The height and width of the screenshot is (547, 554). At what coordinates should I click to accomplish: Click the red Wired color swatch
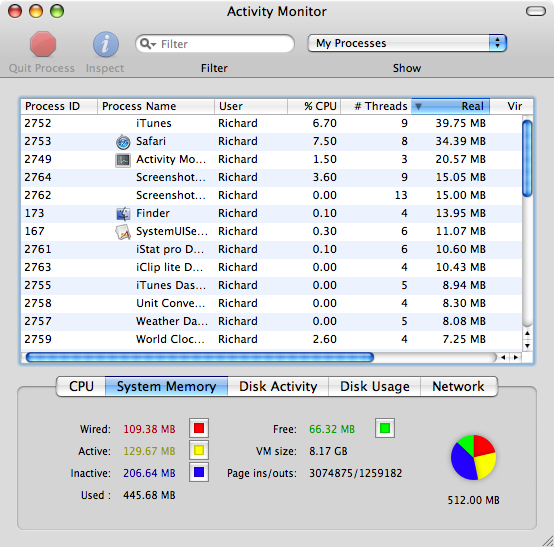[x=199, y=428]
